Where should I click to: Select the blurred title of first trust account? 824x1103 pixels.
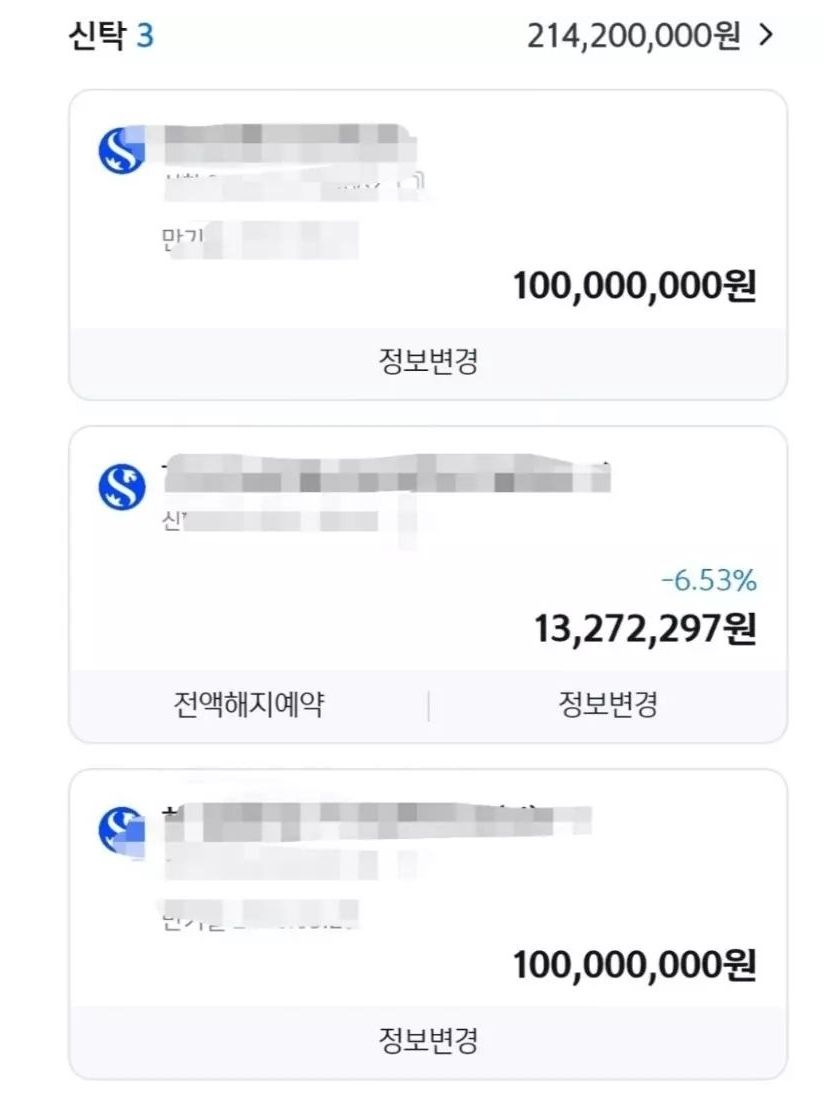290,142
